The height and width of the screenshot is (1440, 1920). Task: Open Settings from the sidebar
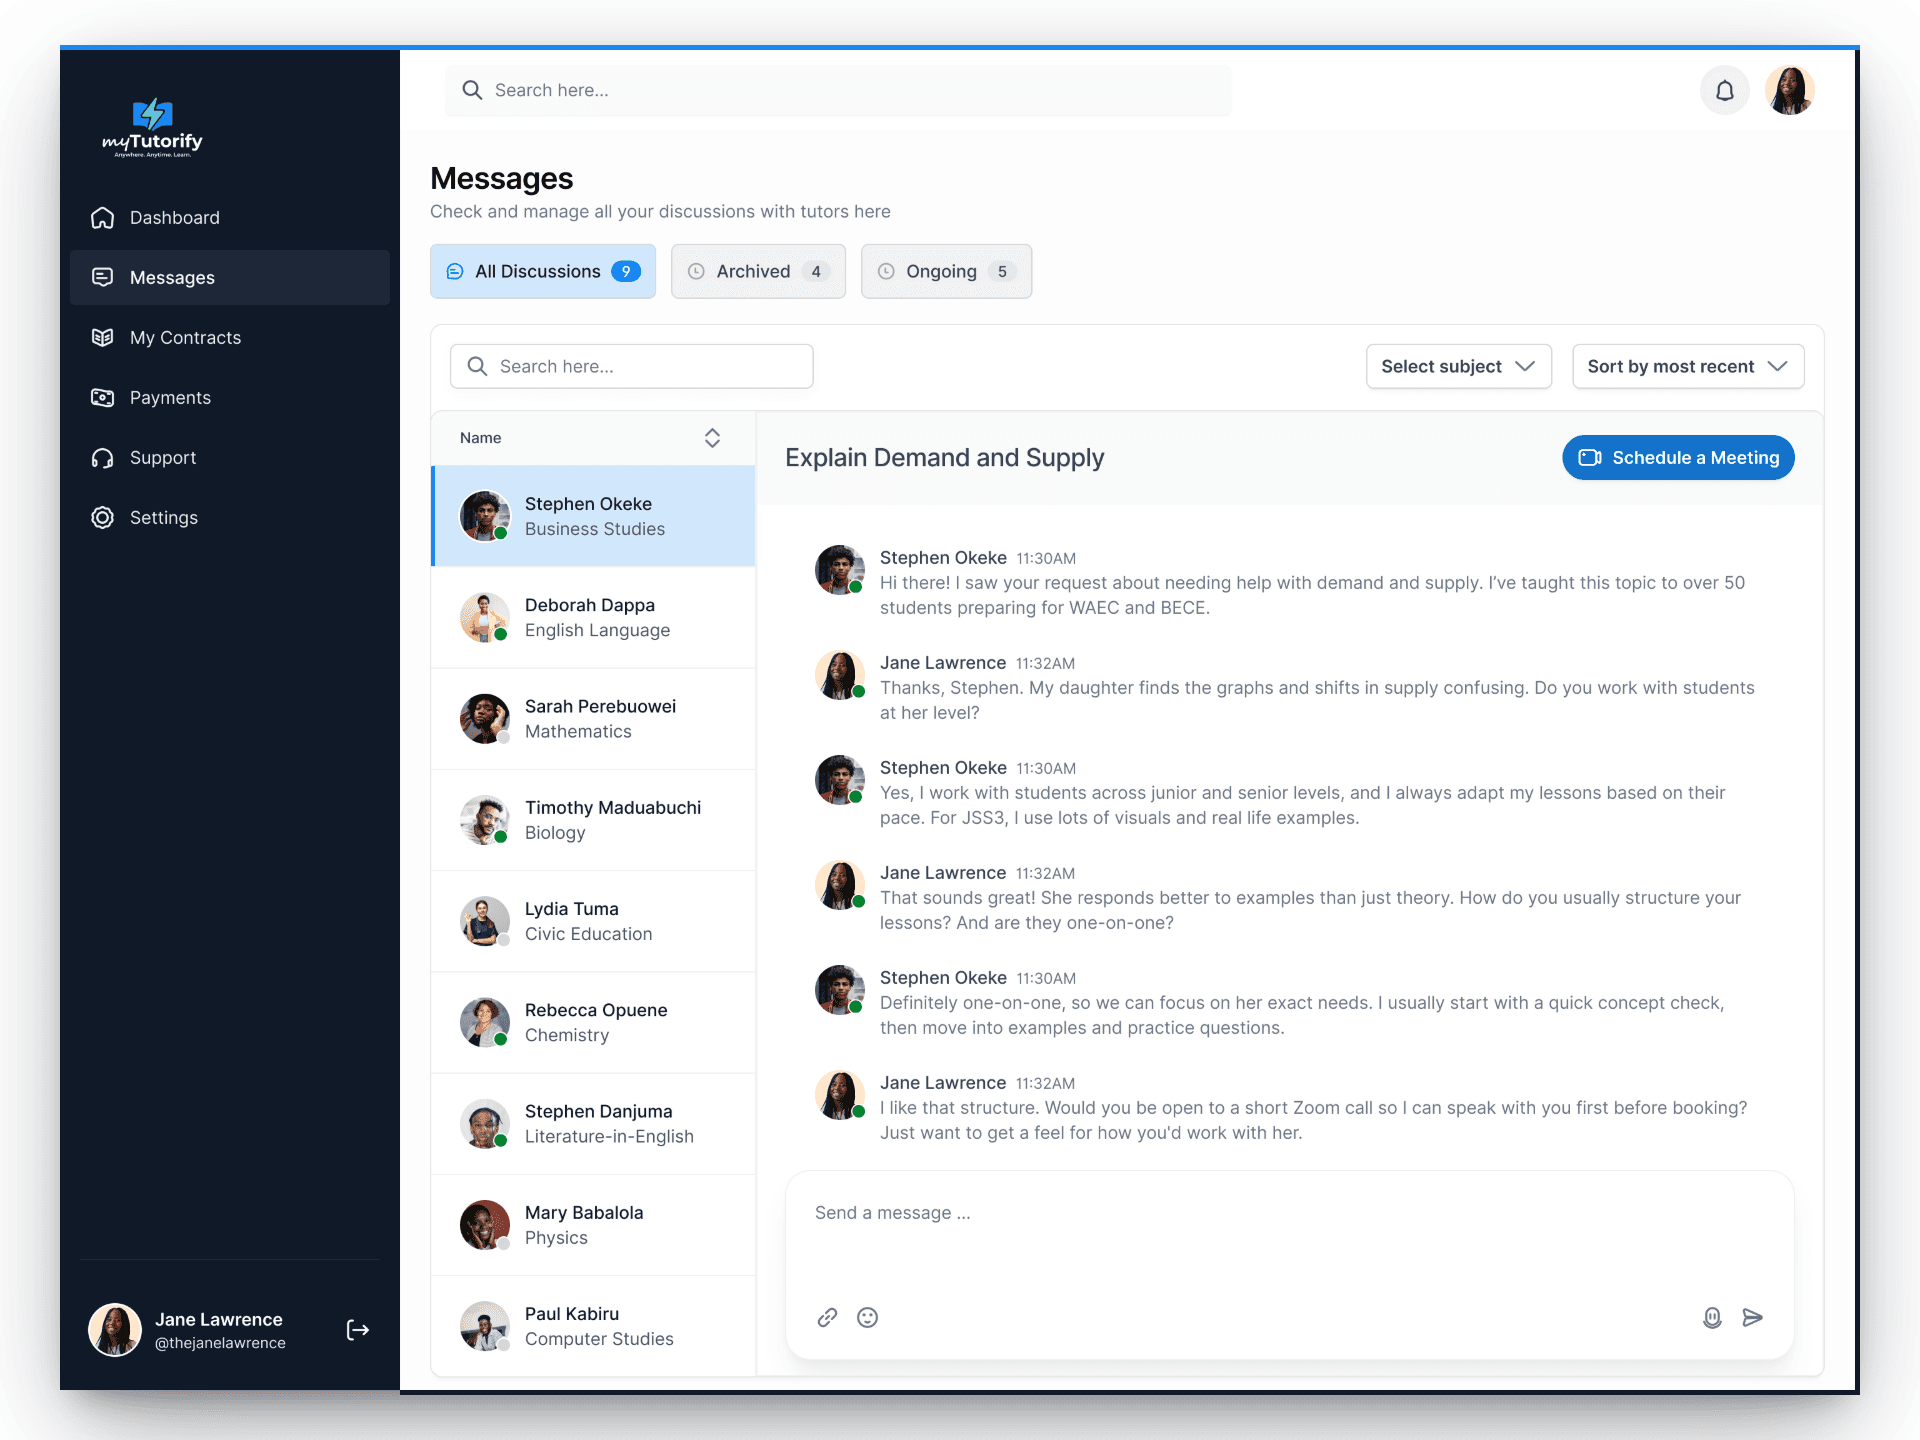point(164,517)
